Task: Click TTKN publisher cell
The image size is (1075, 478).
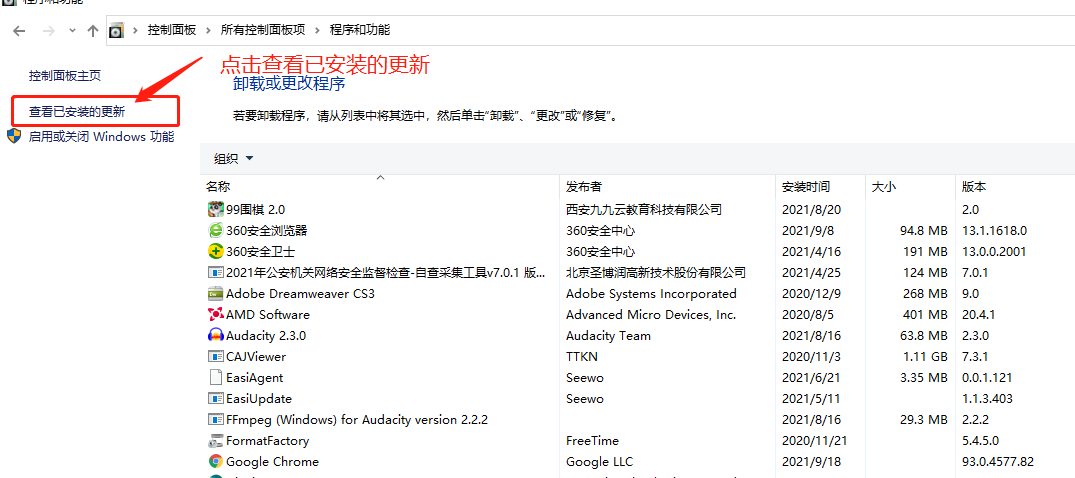Action: [581, 357]
